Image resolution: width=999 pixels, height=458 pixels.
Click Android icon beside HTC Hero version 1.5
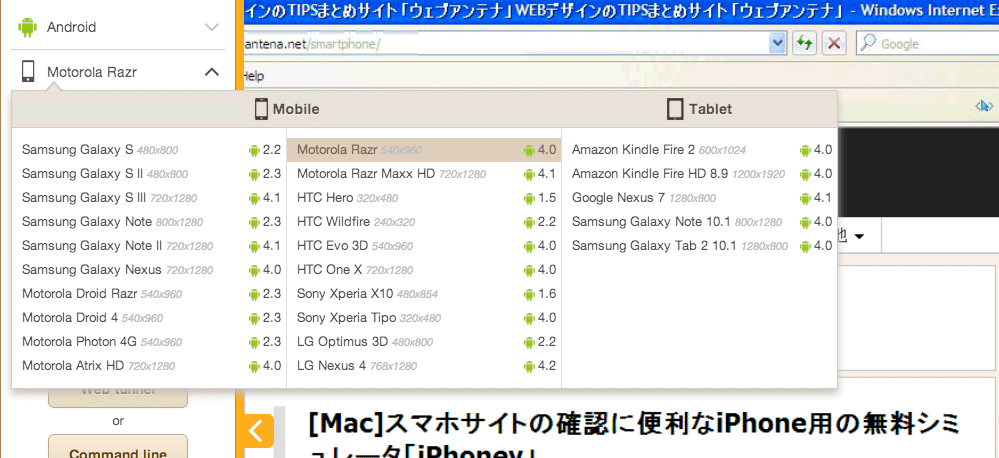529,199
